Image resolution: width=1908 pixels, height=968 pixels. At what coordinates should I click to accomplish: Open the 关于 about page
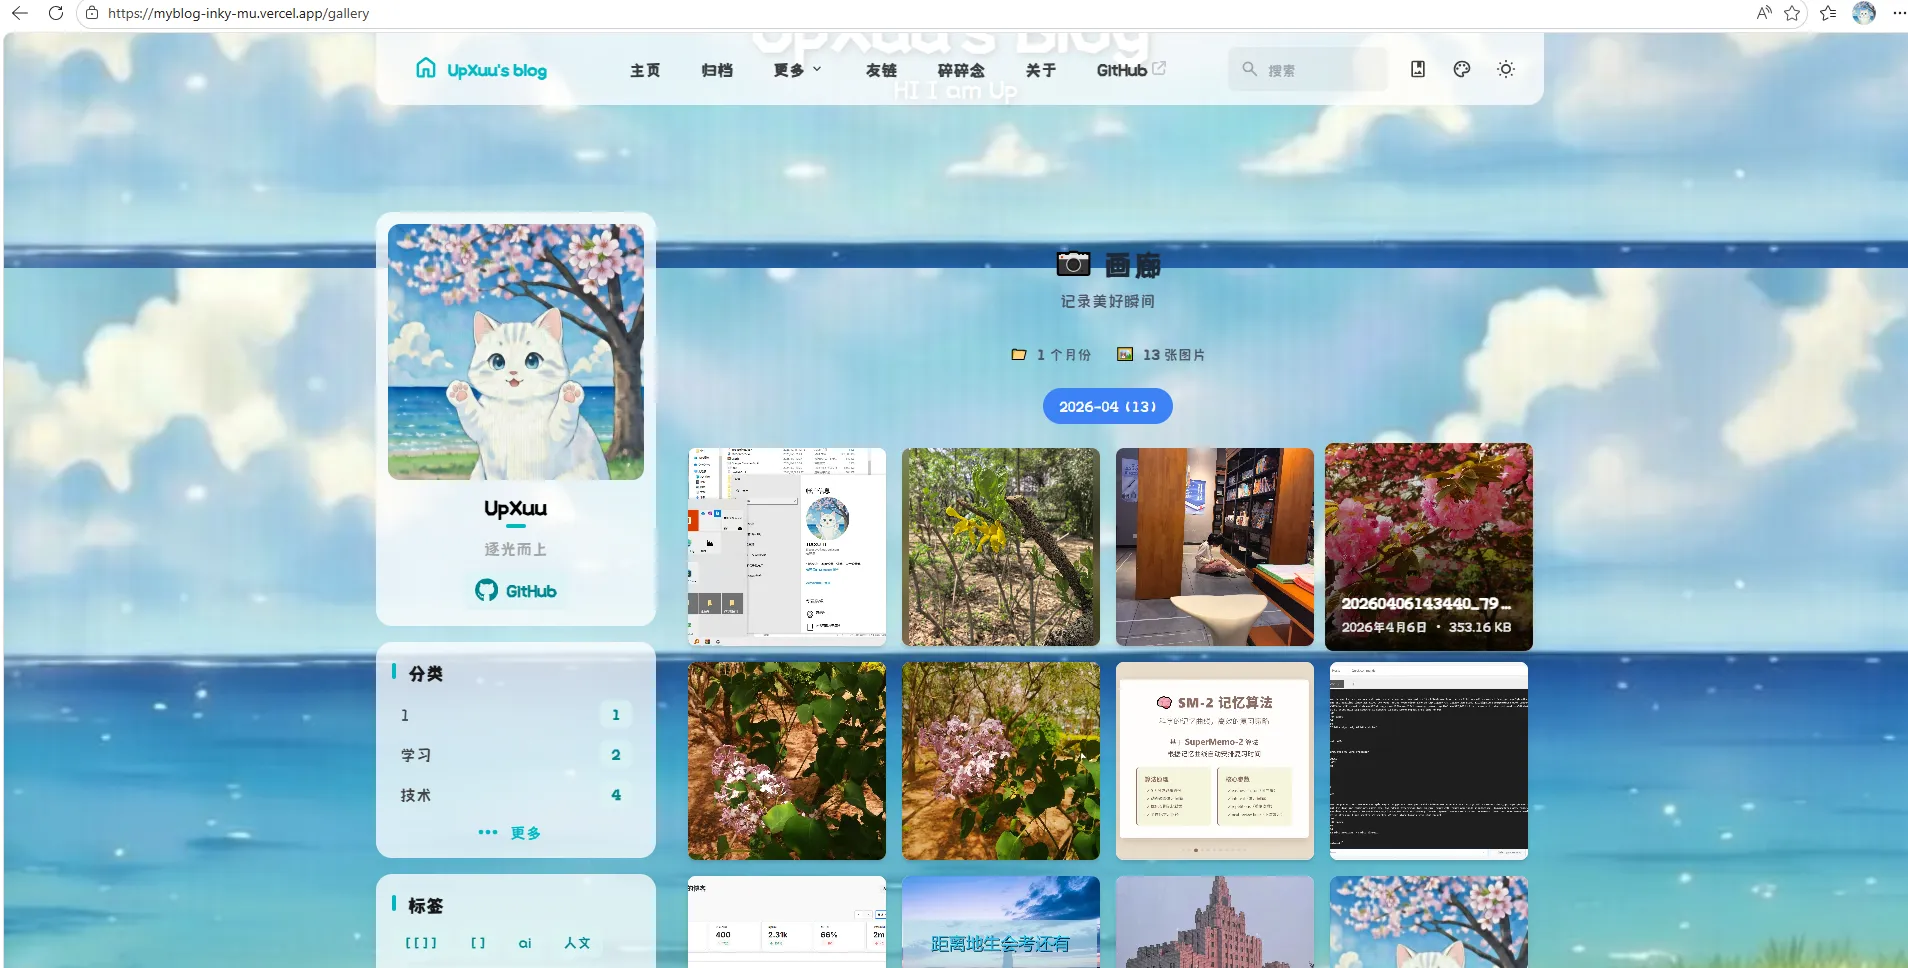[x=1041, y=70]
